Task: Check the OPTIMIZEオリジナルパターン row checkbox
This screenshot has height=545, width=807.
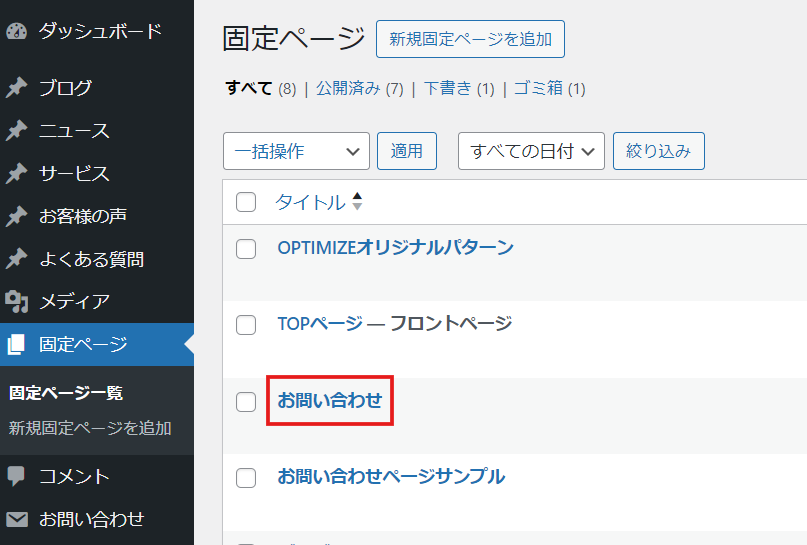Action: pos(246,249)
